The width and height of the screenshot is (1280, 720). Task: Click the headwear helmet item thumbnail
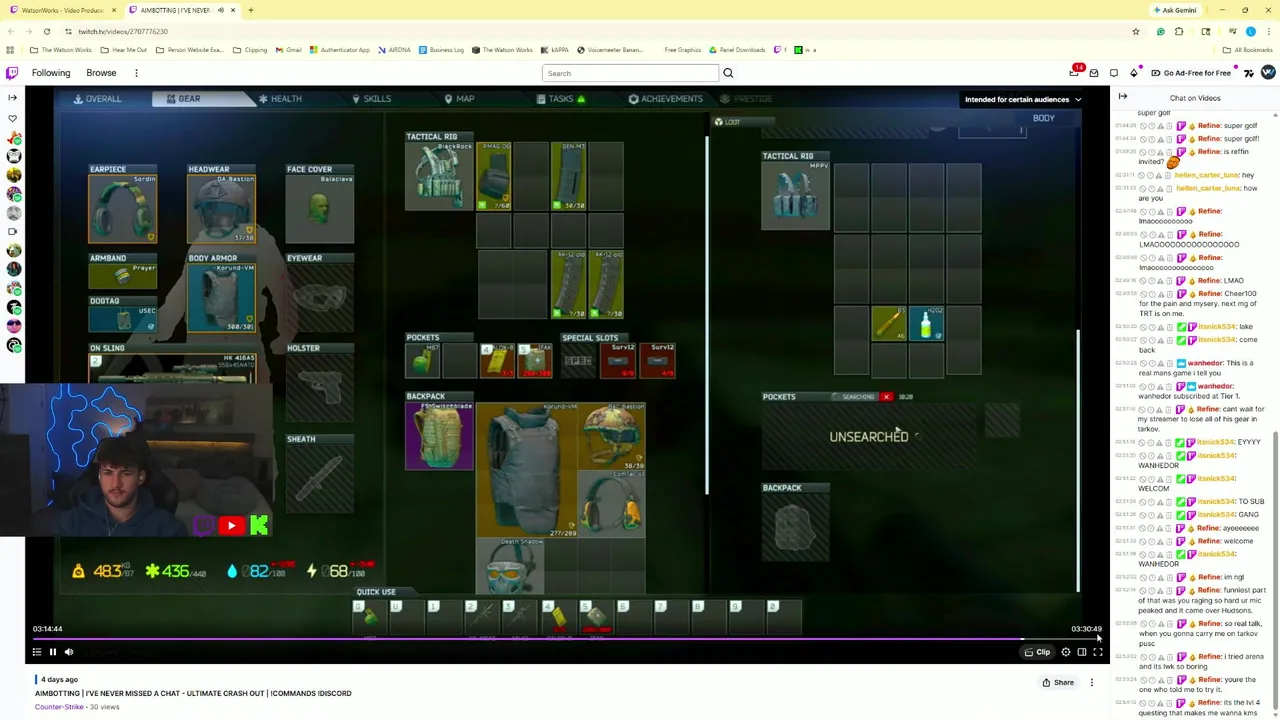point(221,209)
